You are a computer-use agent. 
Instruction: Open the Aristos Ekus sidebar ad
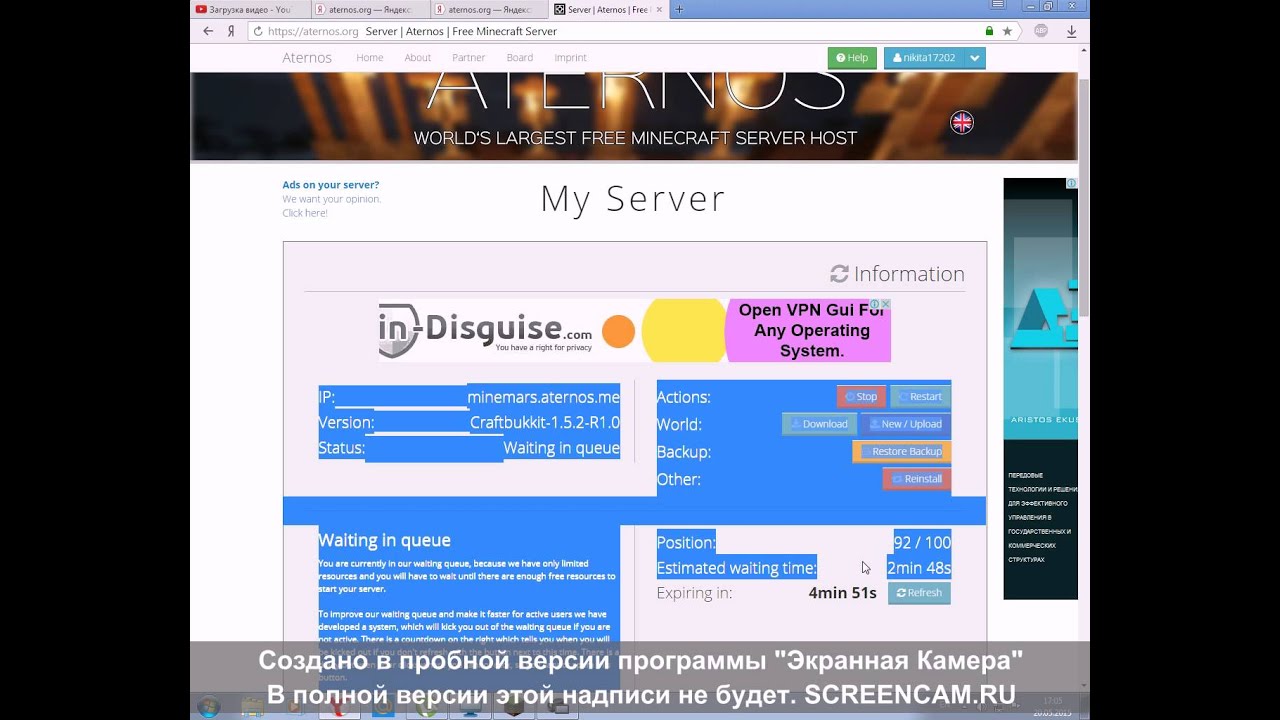1040,389
